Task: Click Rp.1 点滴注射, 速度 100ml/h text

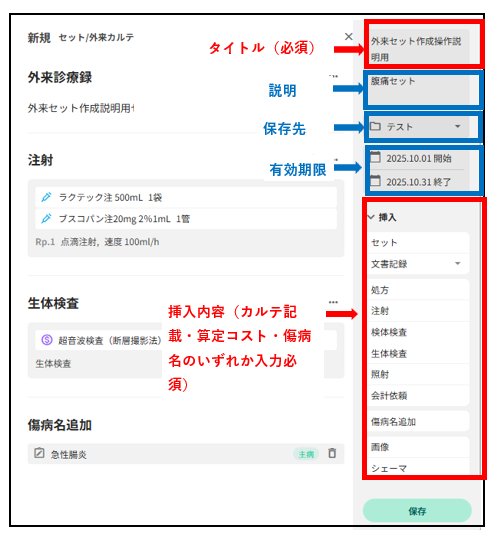Action: [x=97, y=242]
